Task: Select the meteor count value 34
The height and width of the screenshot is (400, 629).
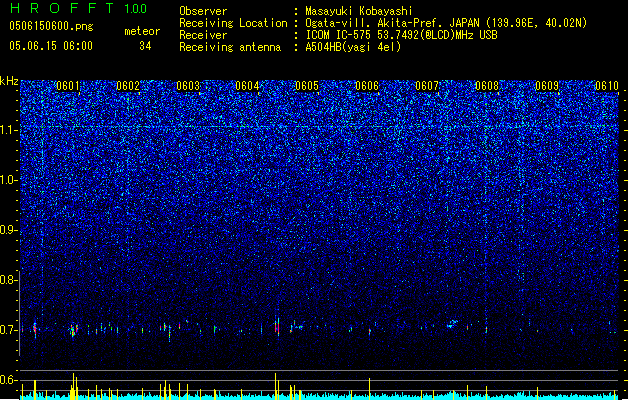Action: [145, 46]
